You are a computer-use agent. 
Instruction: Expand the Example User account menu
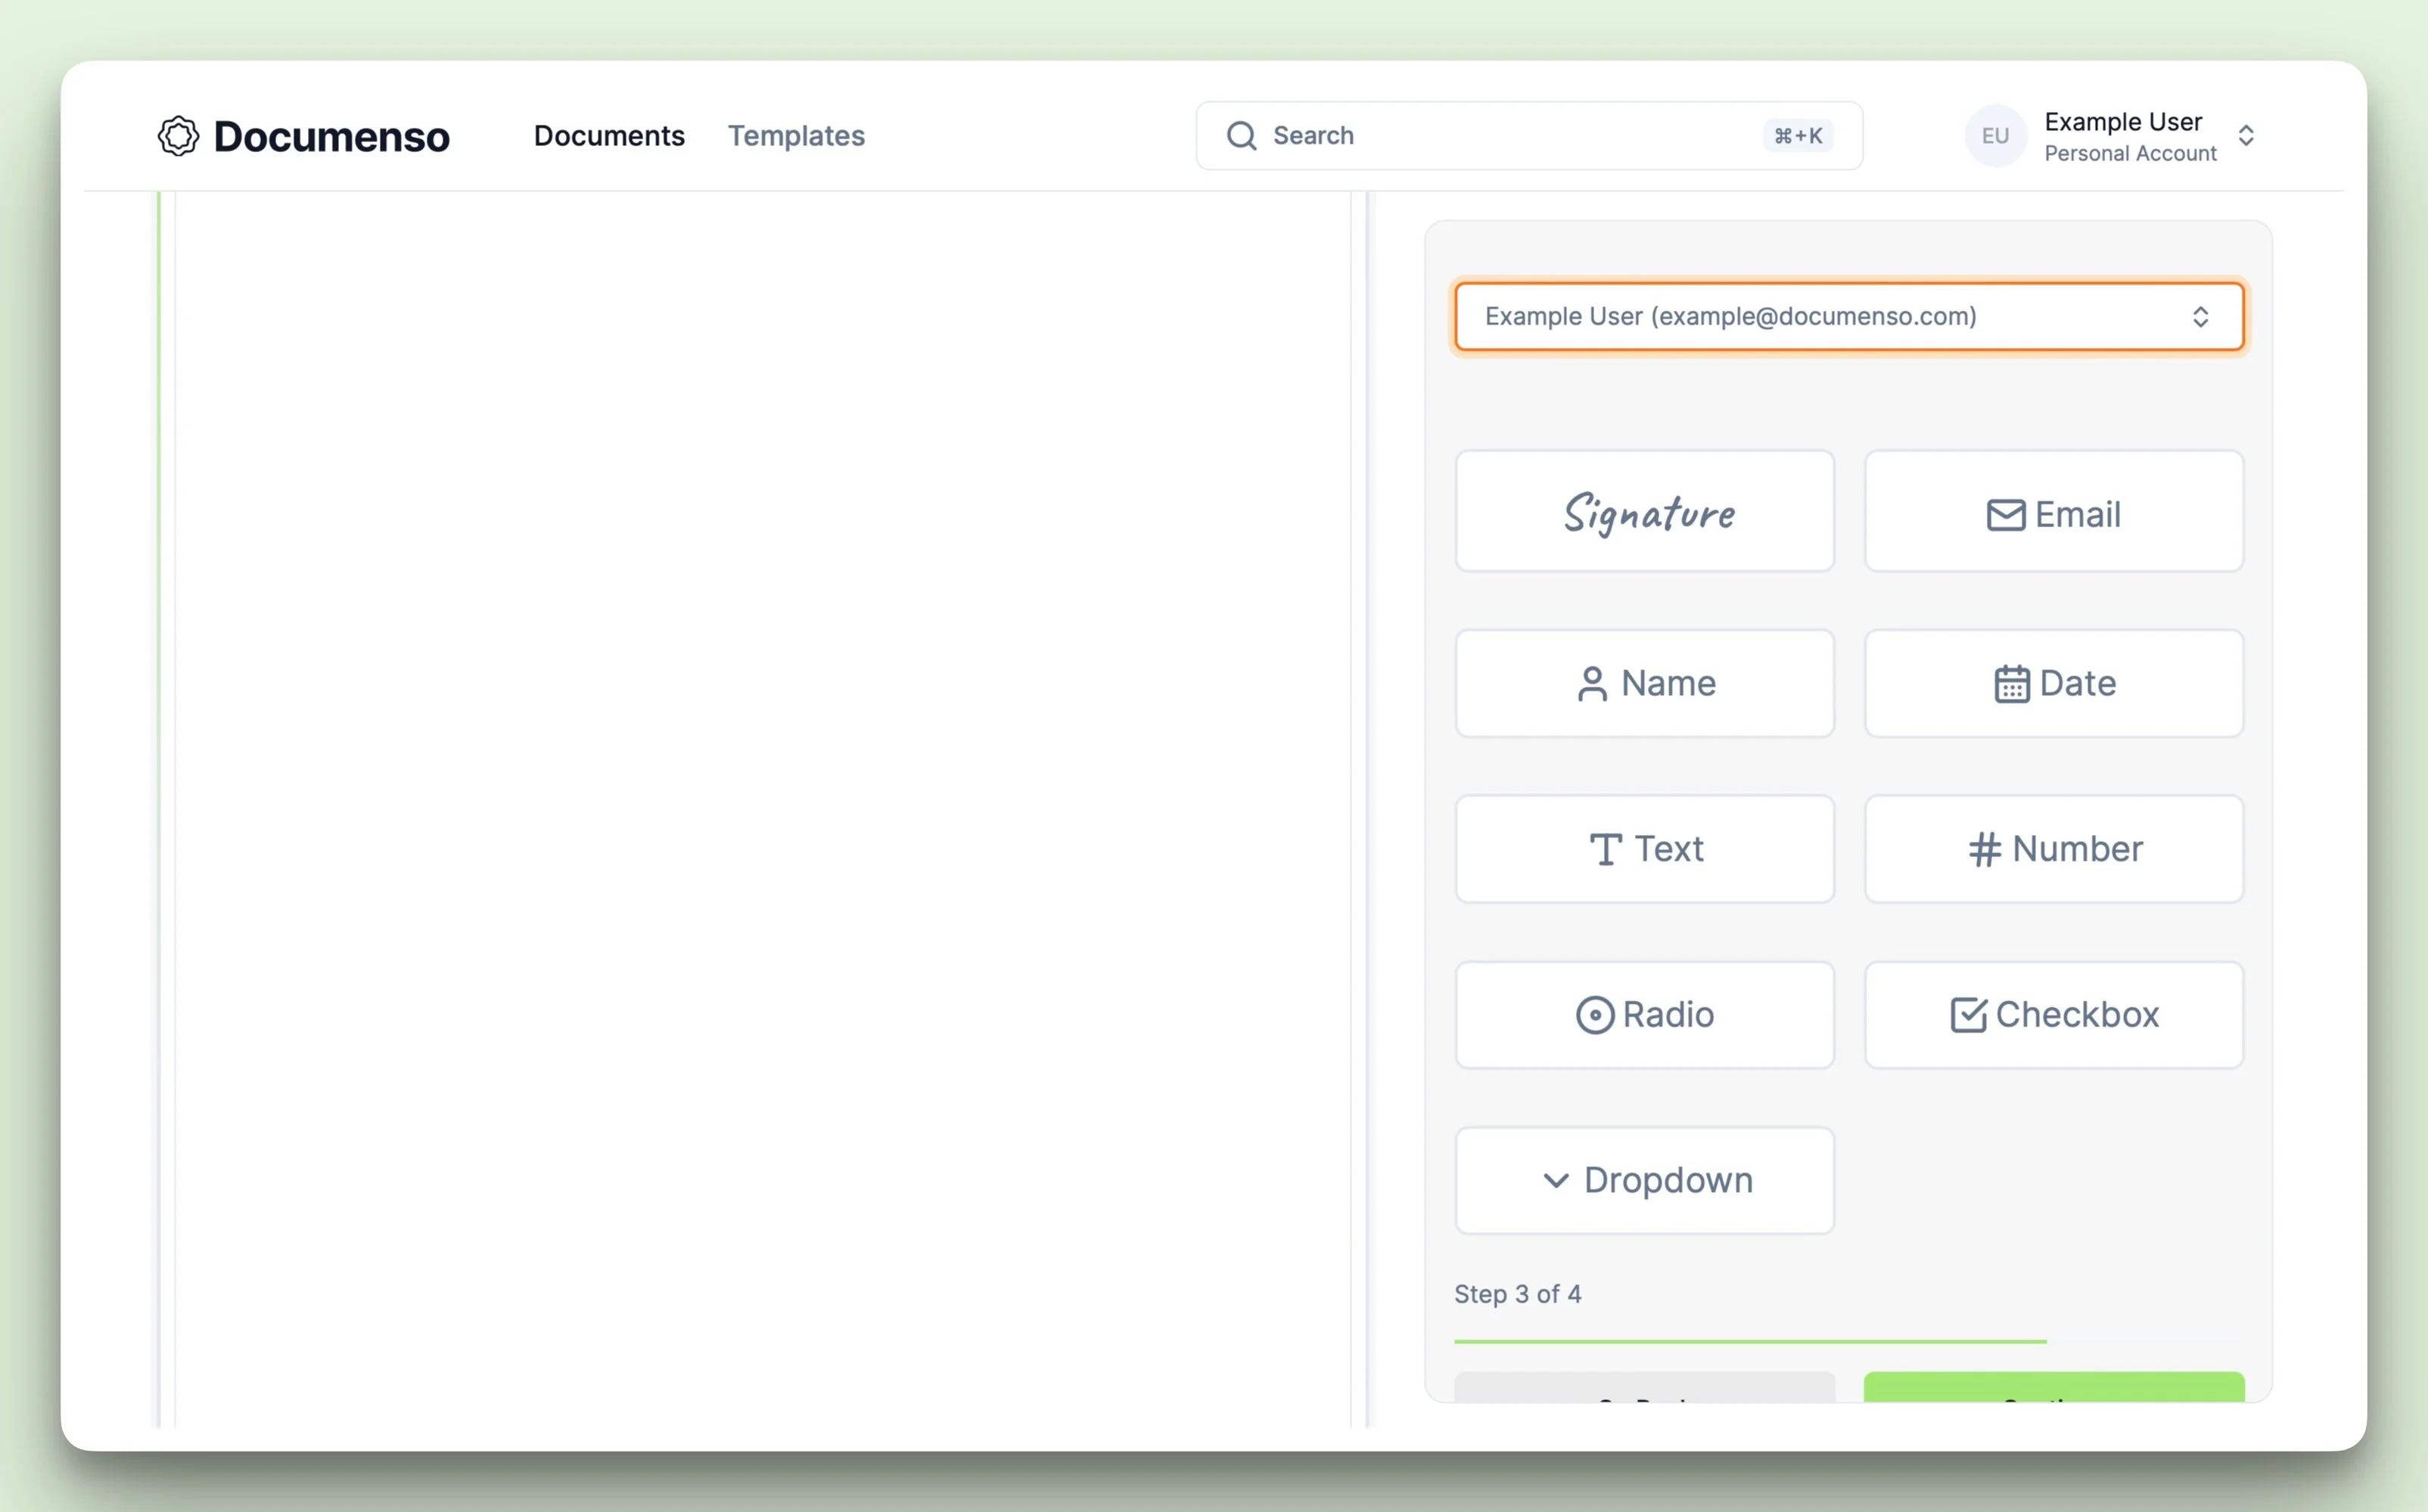(2246, 136)
